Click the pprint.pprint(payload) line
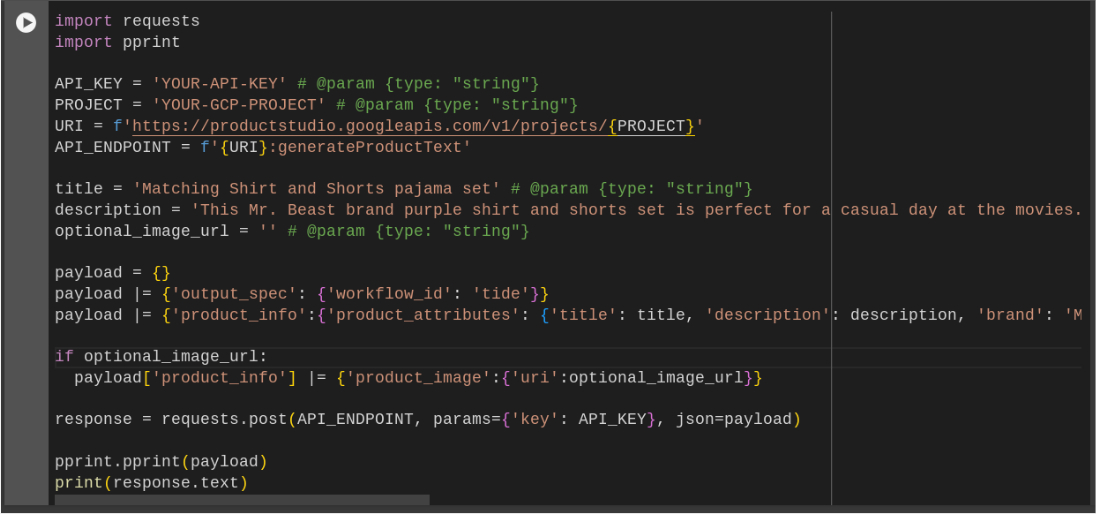The width and height of the screenshot is (1096, 514). click(x=161, y=462)
